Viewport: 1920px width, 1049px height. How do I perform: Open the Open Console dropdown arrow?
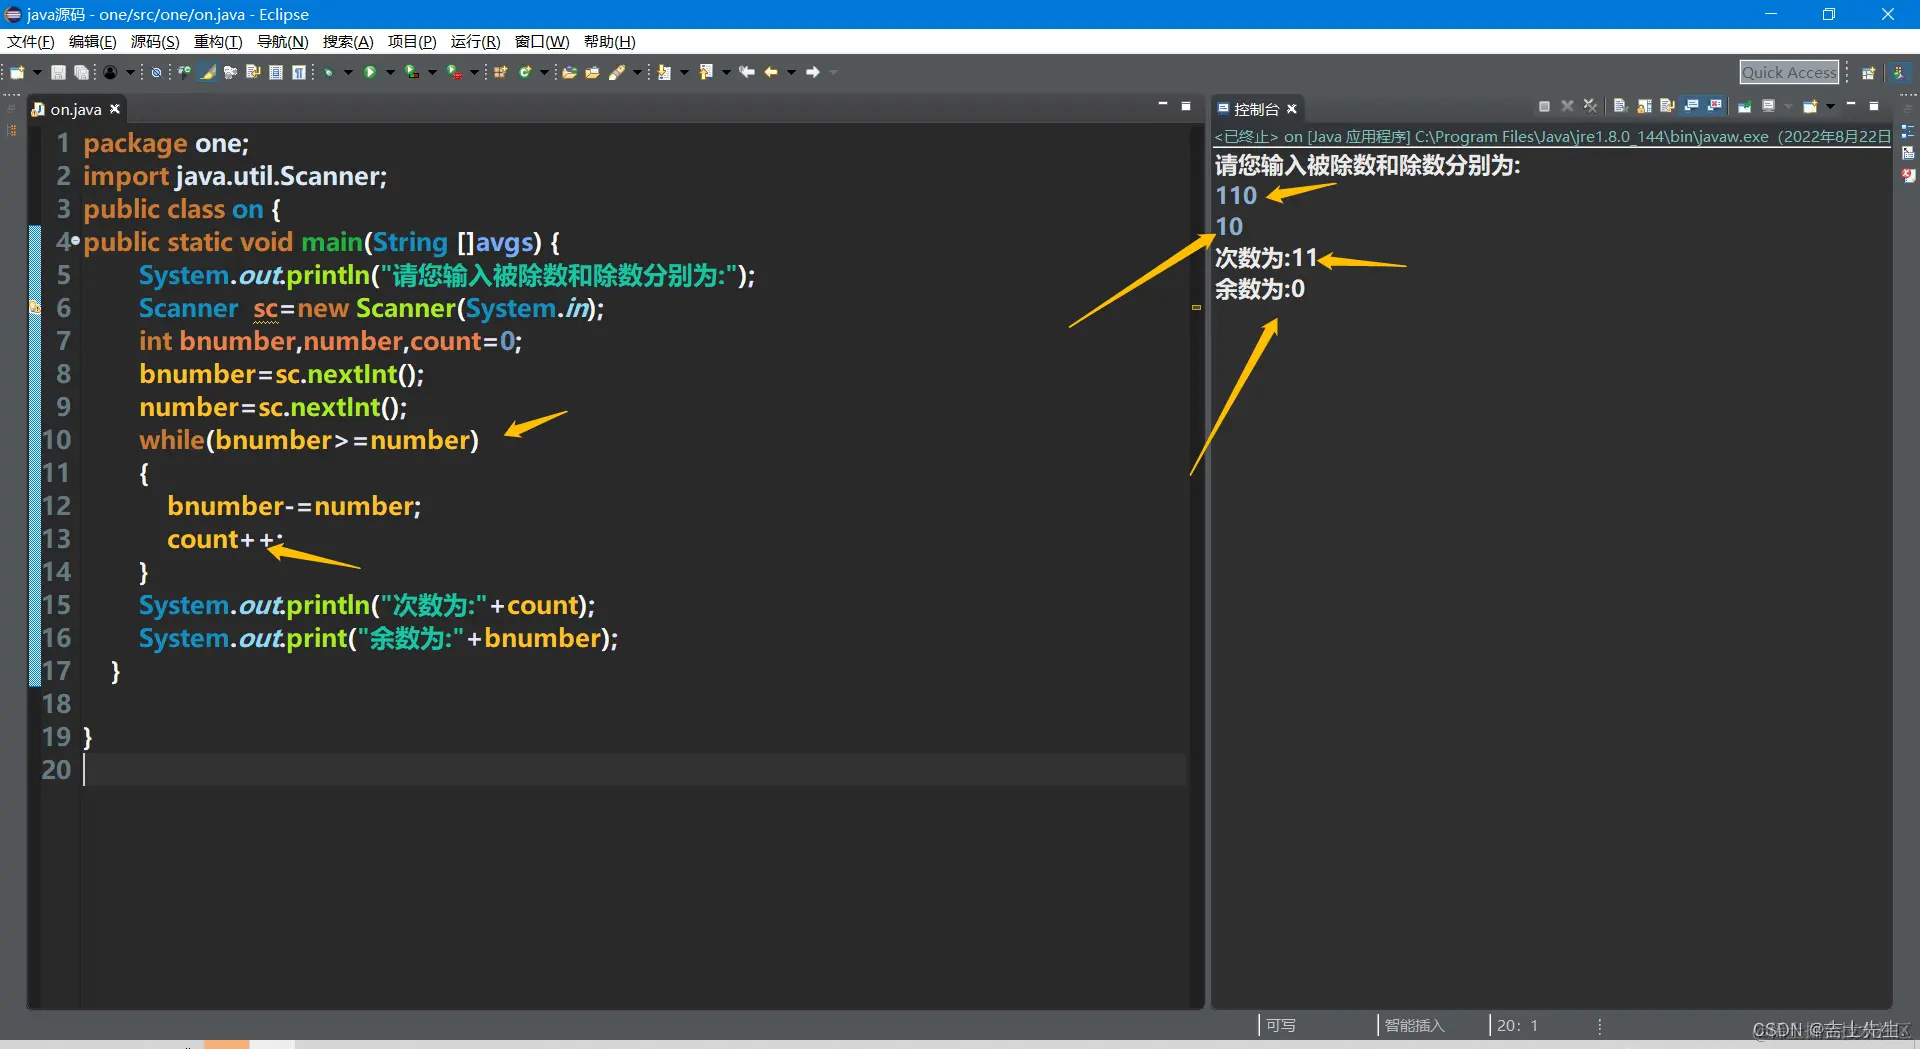(x=1830, y=106)
